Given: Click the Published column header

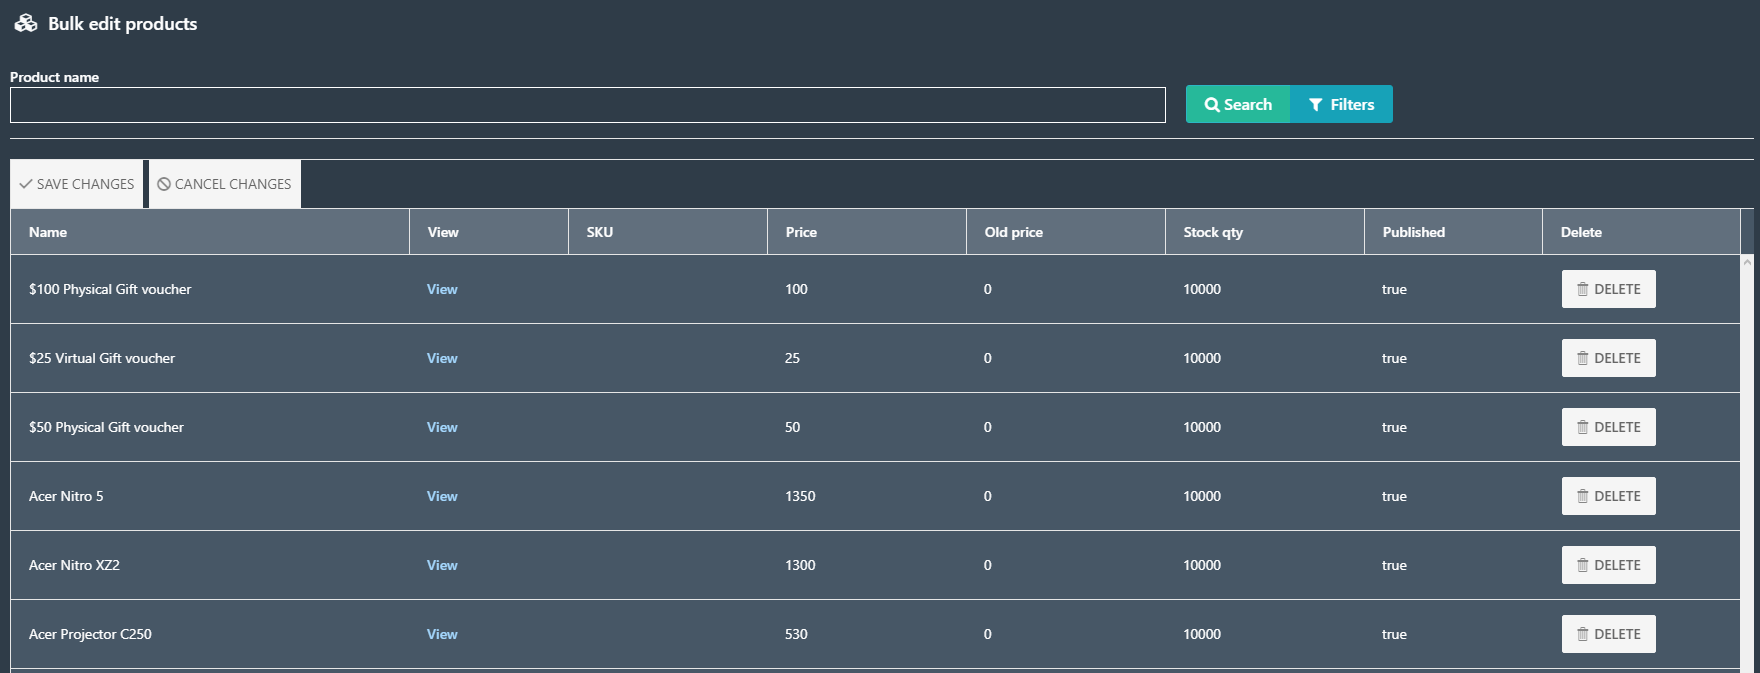Looking at the screenshot, I should pyautogui.click(x=1454, y=232).
